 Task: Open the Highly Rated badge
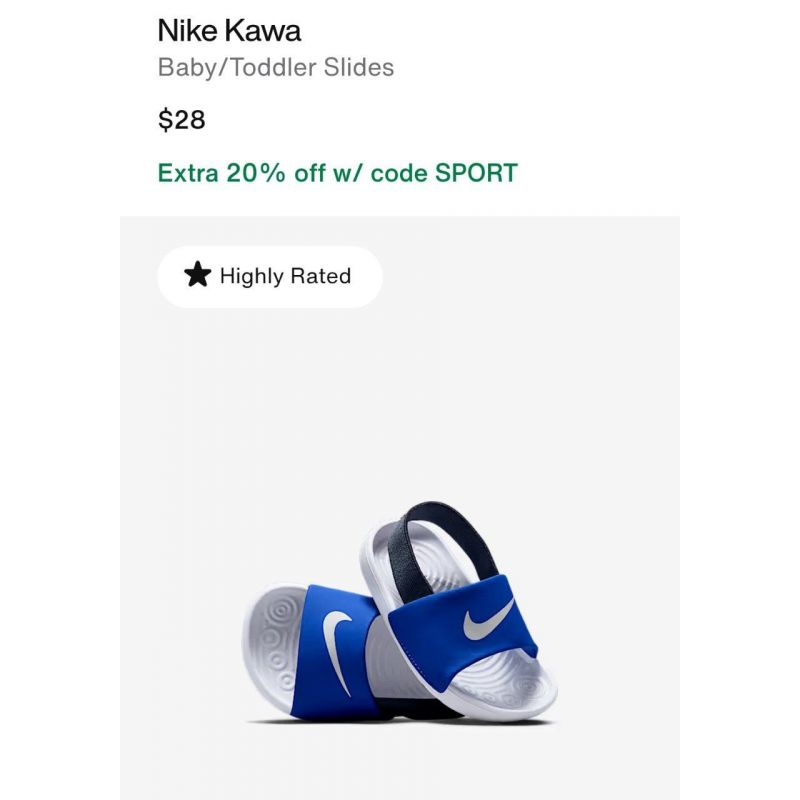click(270, 277)
